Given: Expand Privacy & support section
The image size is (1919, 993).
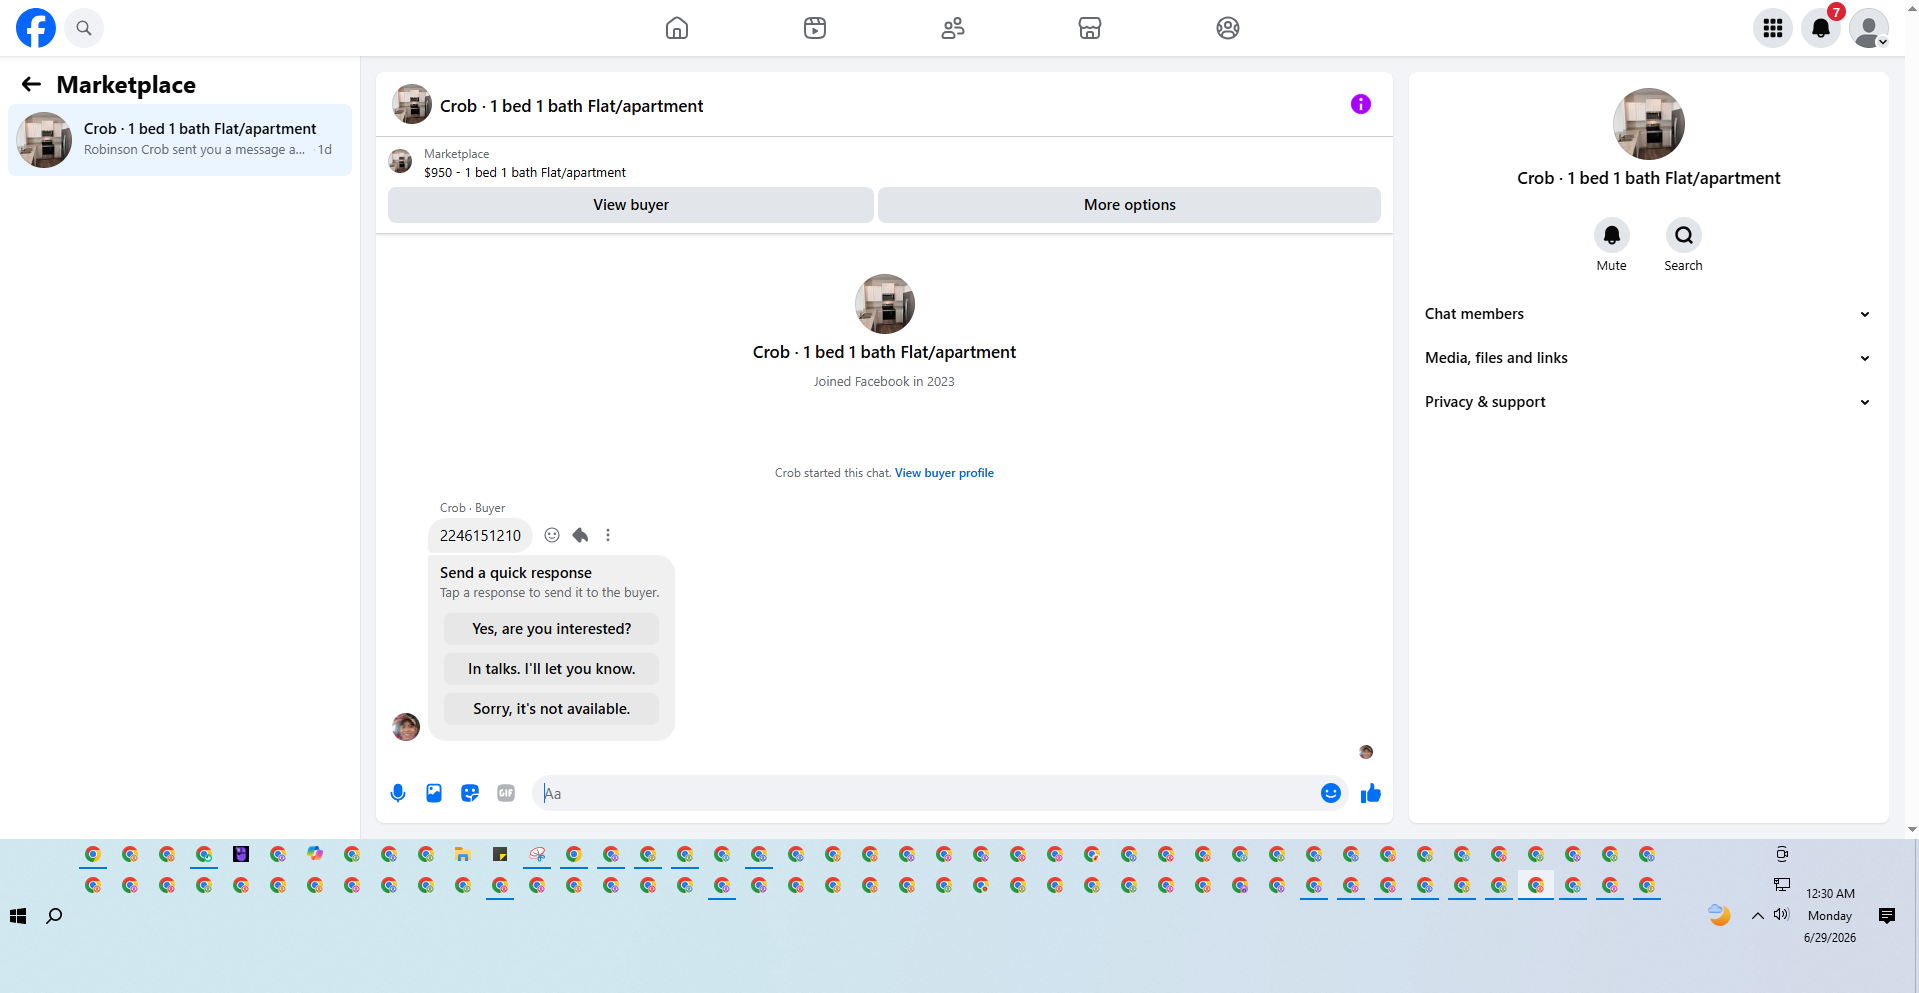Looking at the screenshot, I should (x=1648, y=402).
